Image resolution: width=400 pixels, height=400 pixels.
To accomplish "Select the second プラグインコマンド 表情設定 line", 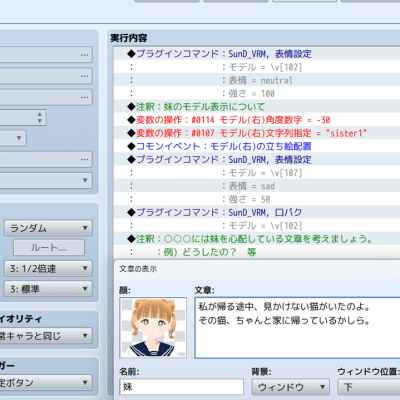I will (257, 160).
